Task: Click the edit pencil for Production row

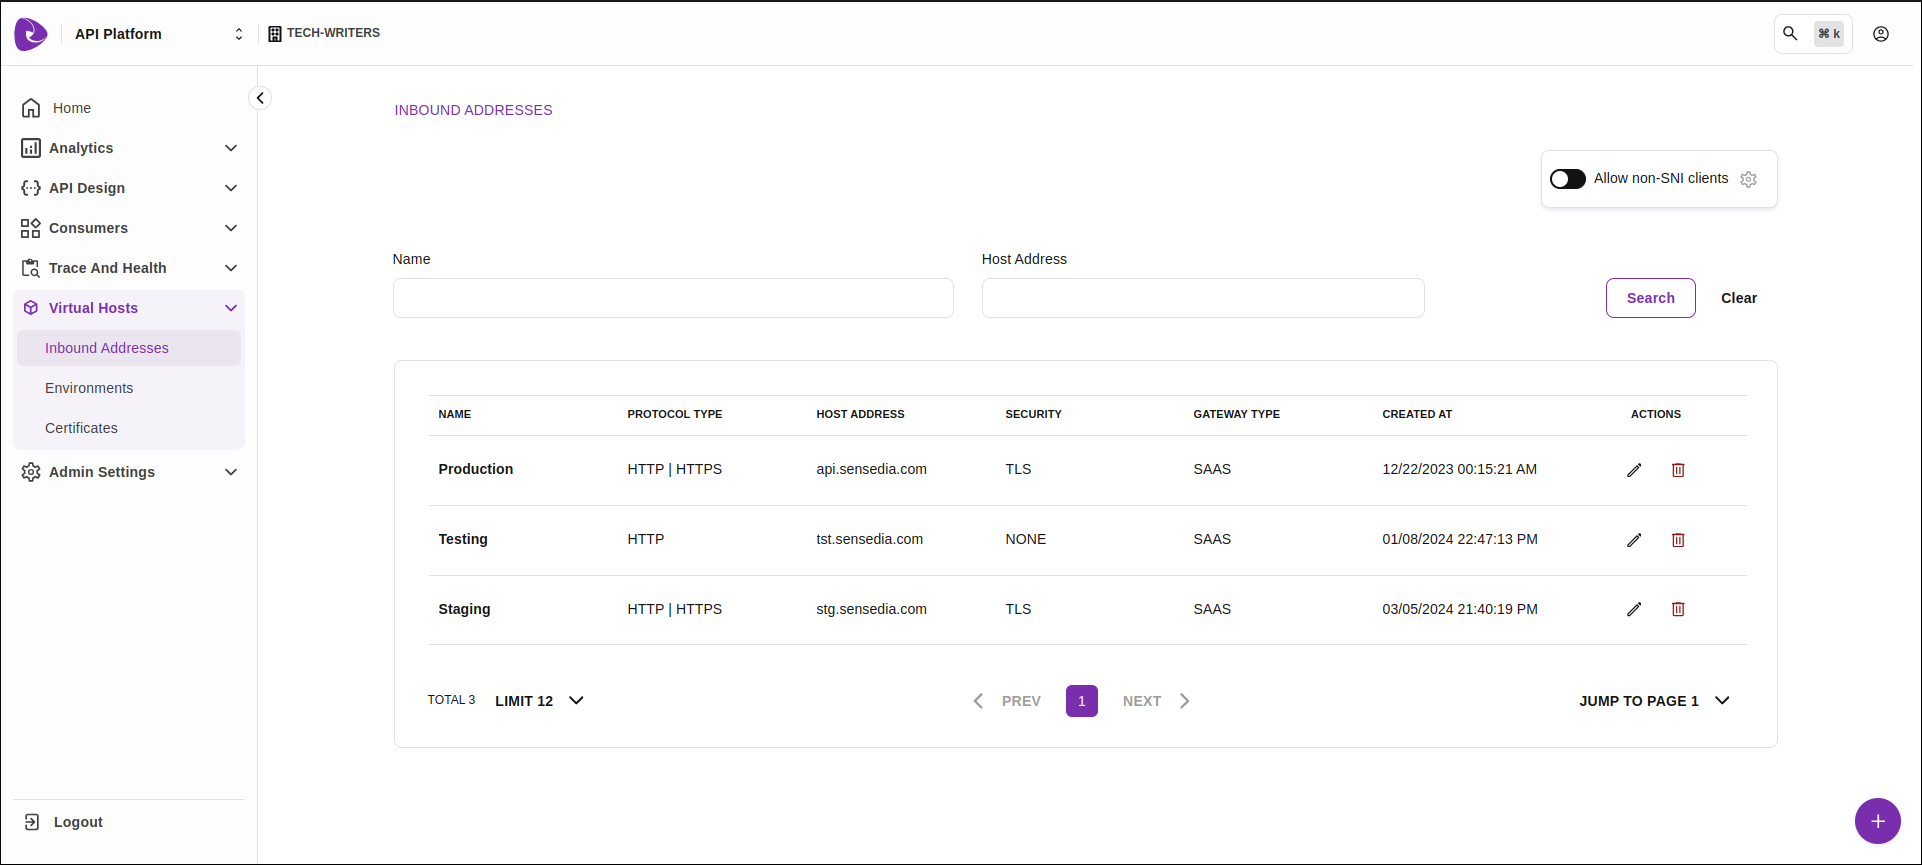Action: coord(1634,470)
